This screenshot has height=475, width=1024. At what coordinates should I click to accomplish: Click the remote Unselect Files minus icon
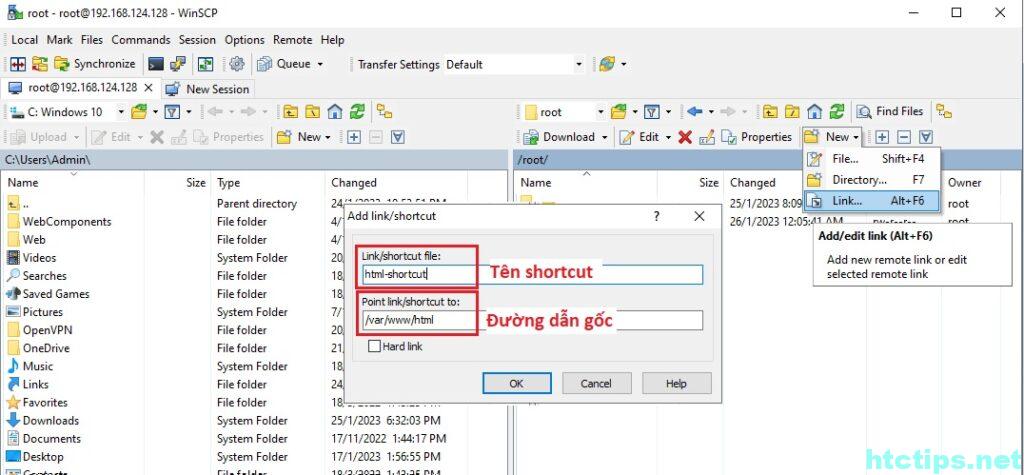(x=904, y=137)
